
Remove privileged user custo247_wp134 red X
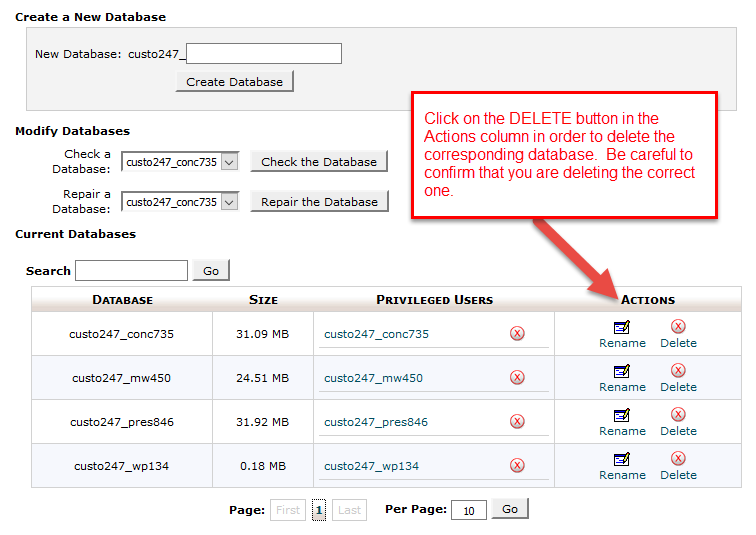coord(517,465)
